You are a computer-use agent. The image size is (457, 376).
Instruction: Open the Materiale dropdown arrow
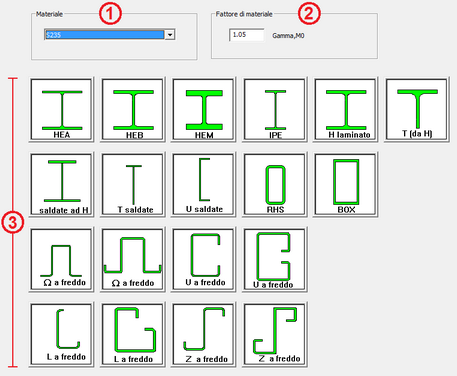point(170,35)
